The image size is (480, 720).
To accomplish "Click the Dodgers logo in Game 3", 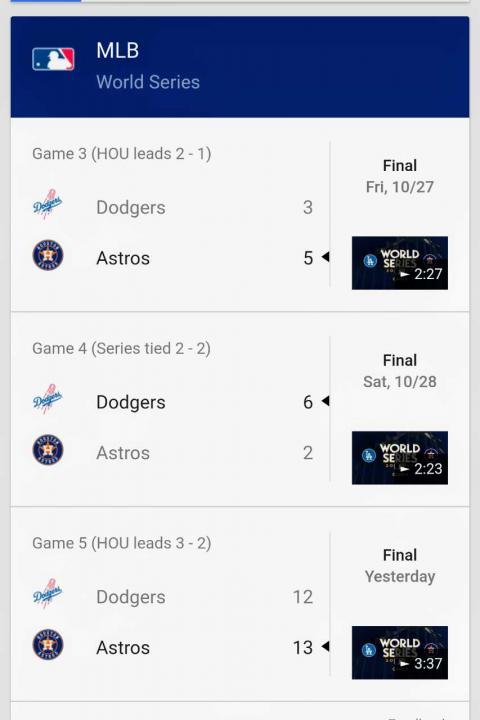I will click(47, 204).
